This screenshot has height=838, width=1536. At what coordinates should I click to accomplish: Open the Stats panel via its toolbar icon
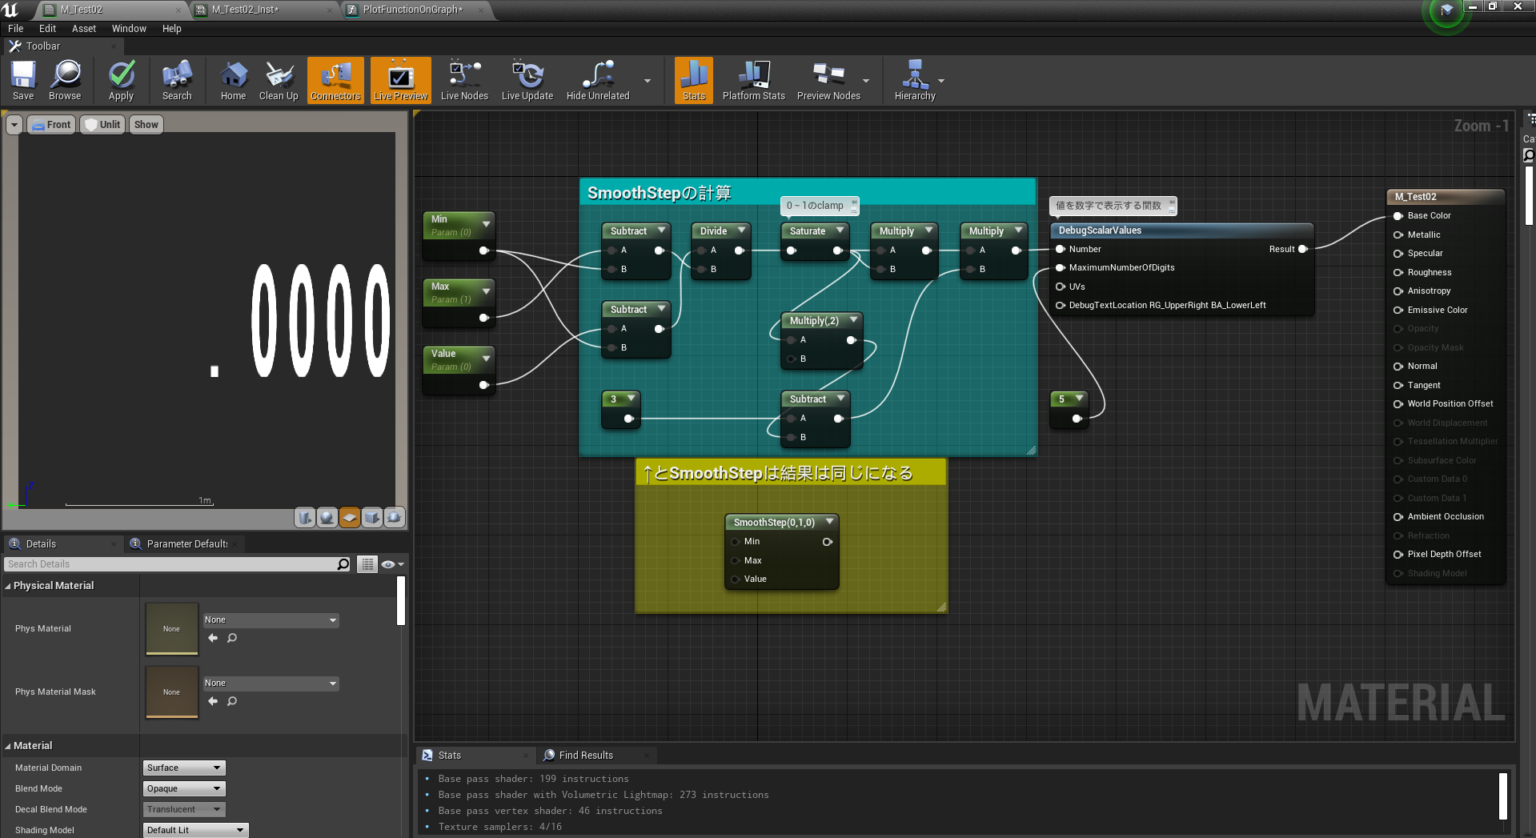[x=693, y=79]
